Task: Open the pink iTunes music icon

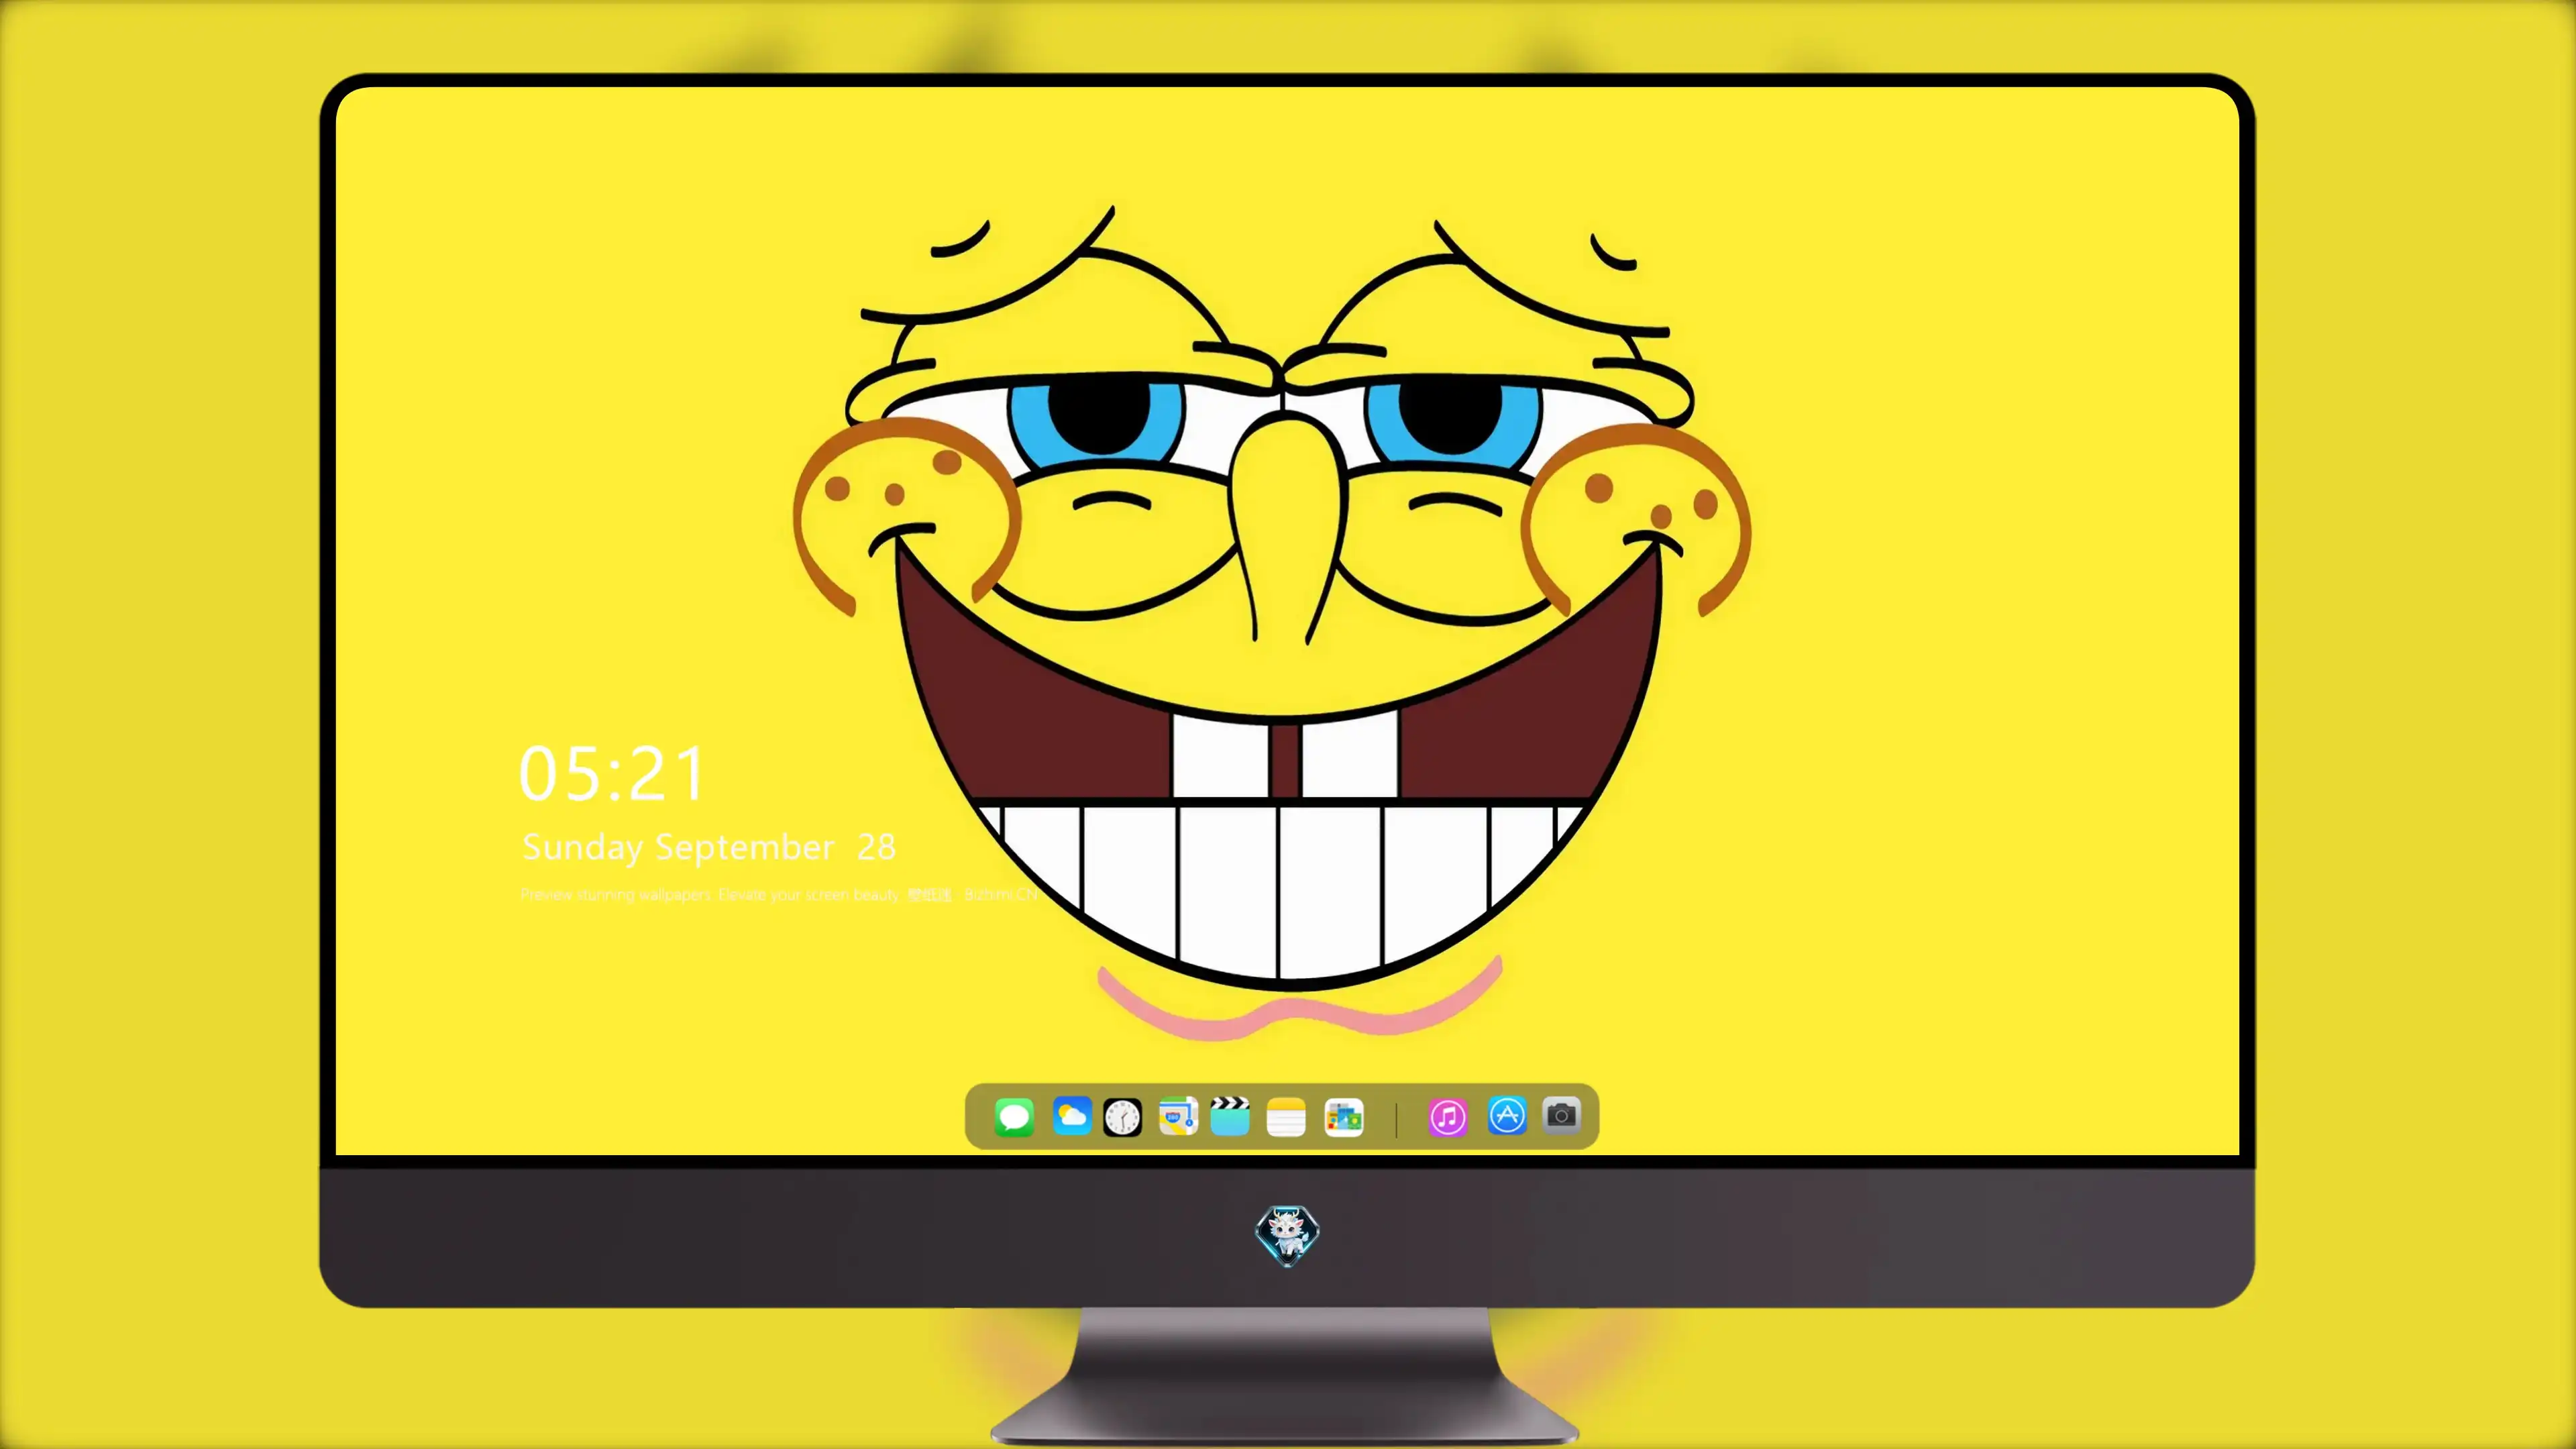Action: [1448, 1117]
